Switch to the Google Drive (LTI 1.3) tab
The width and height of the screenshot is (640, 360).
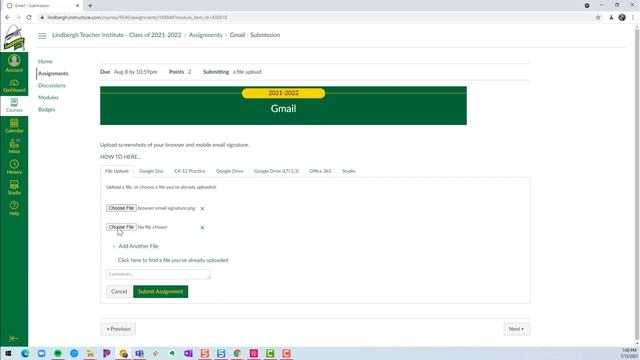(276, 171)
